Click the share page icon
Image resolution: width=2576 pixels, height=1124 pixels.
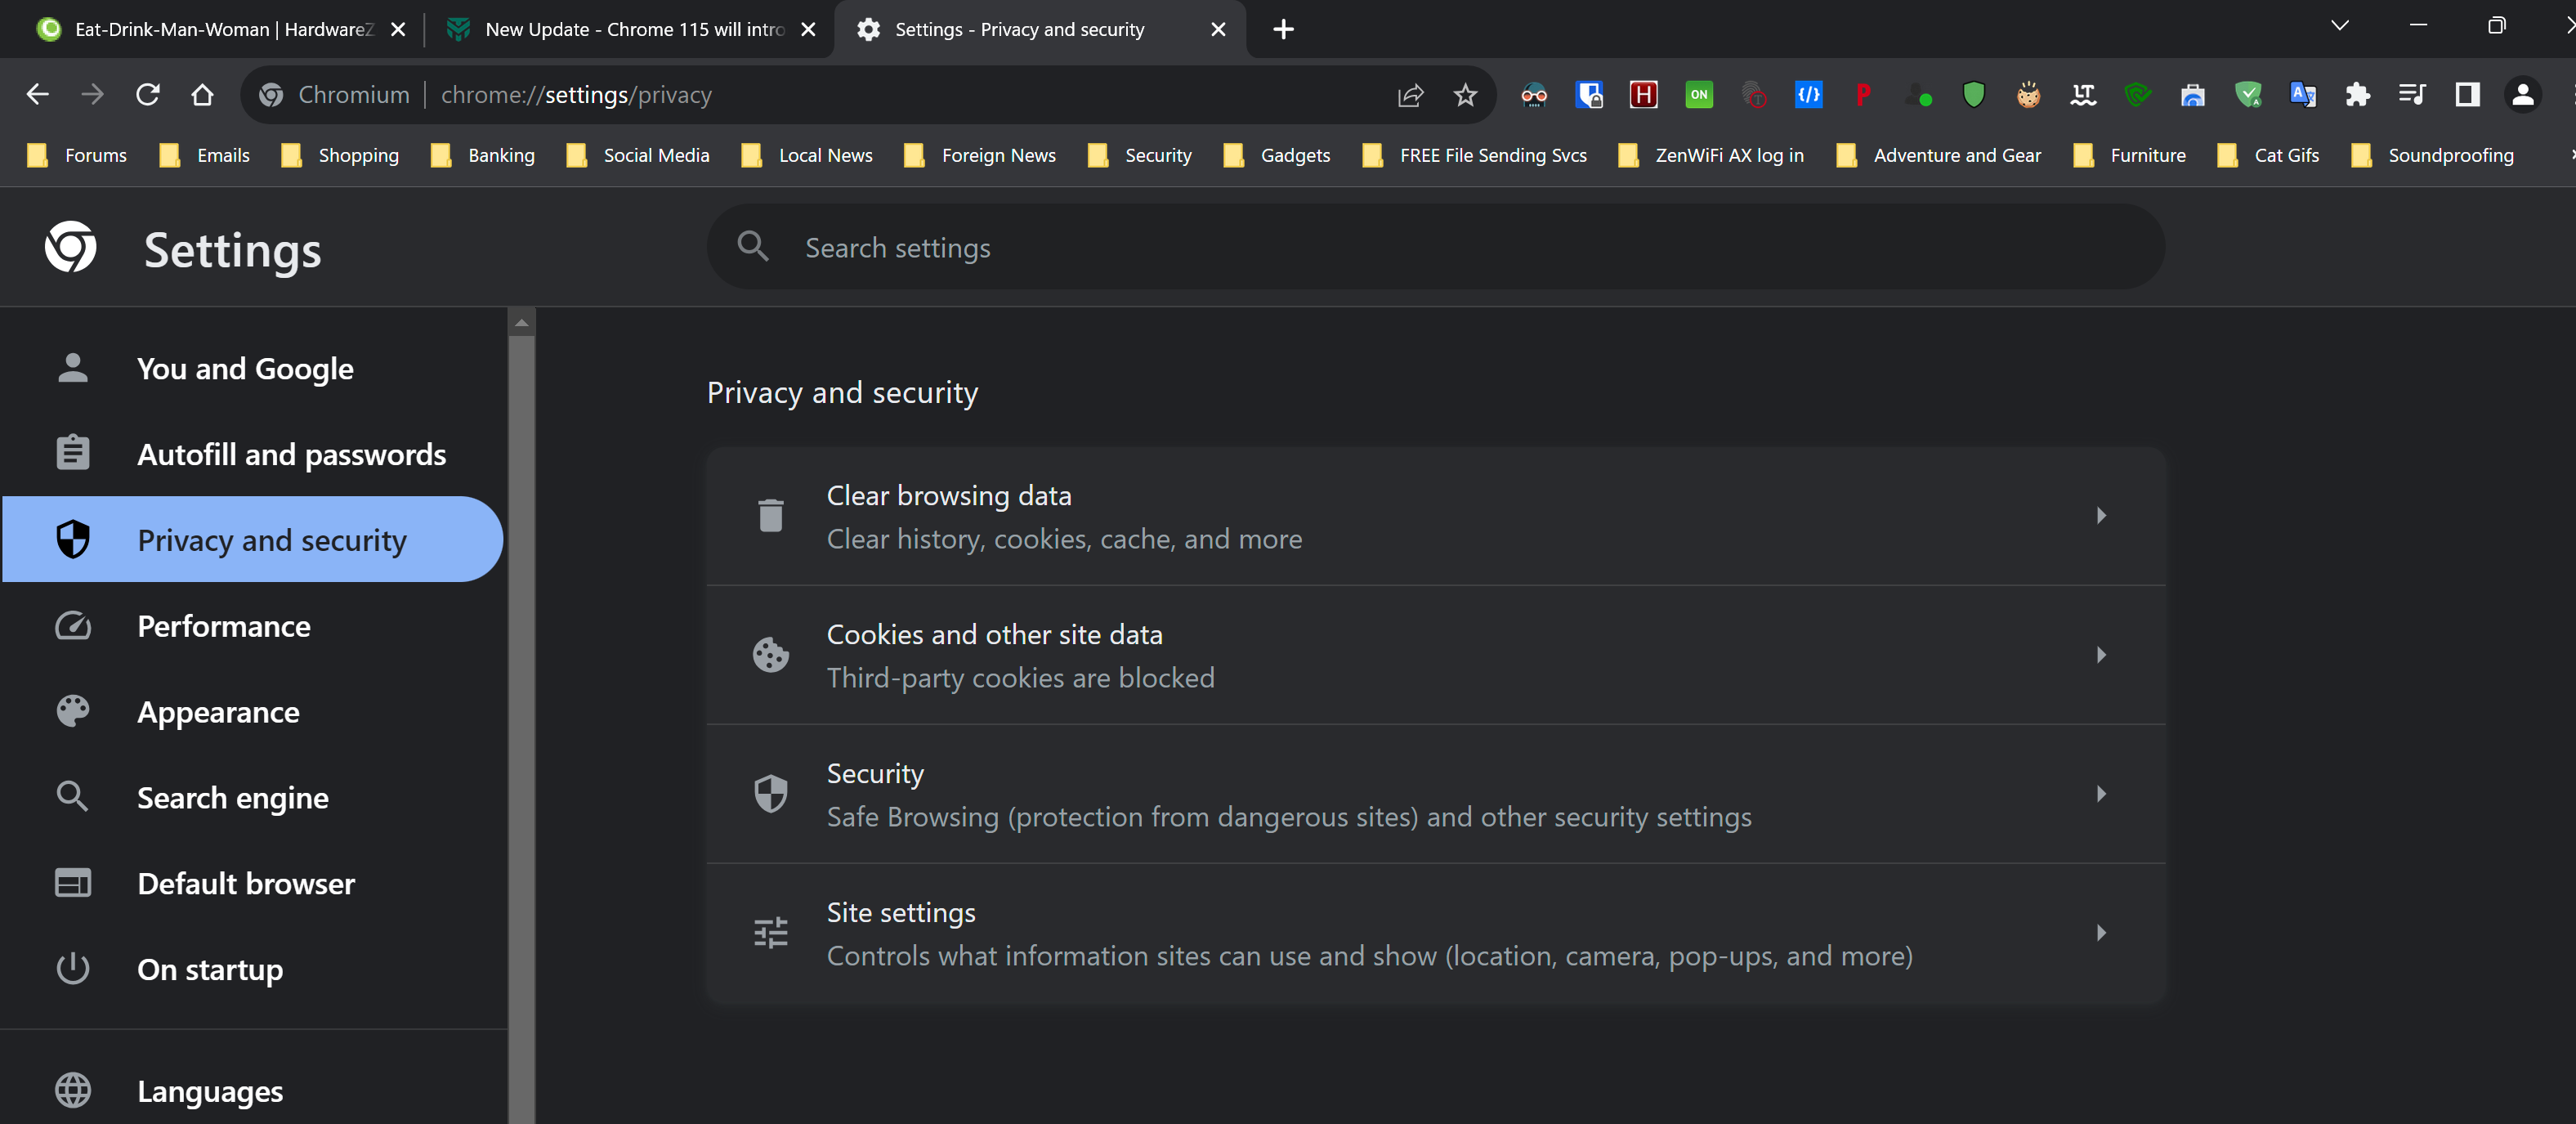point(1410,95)
